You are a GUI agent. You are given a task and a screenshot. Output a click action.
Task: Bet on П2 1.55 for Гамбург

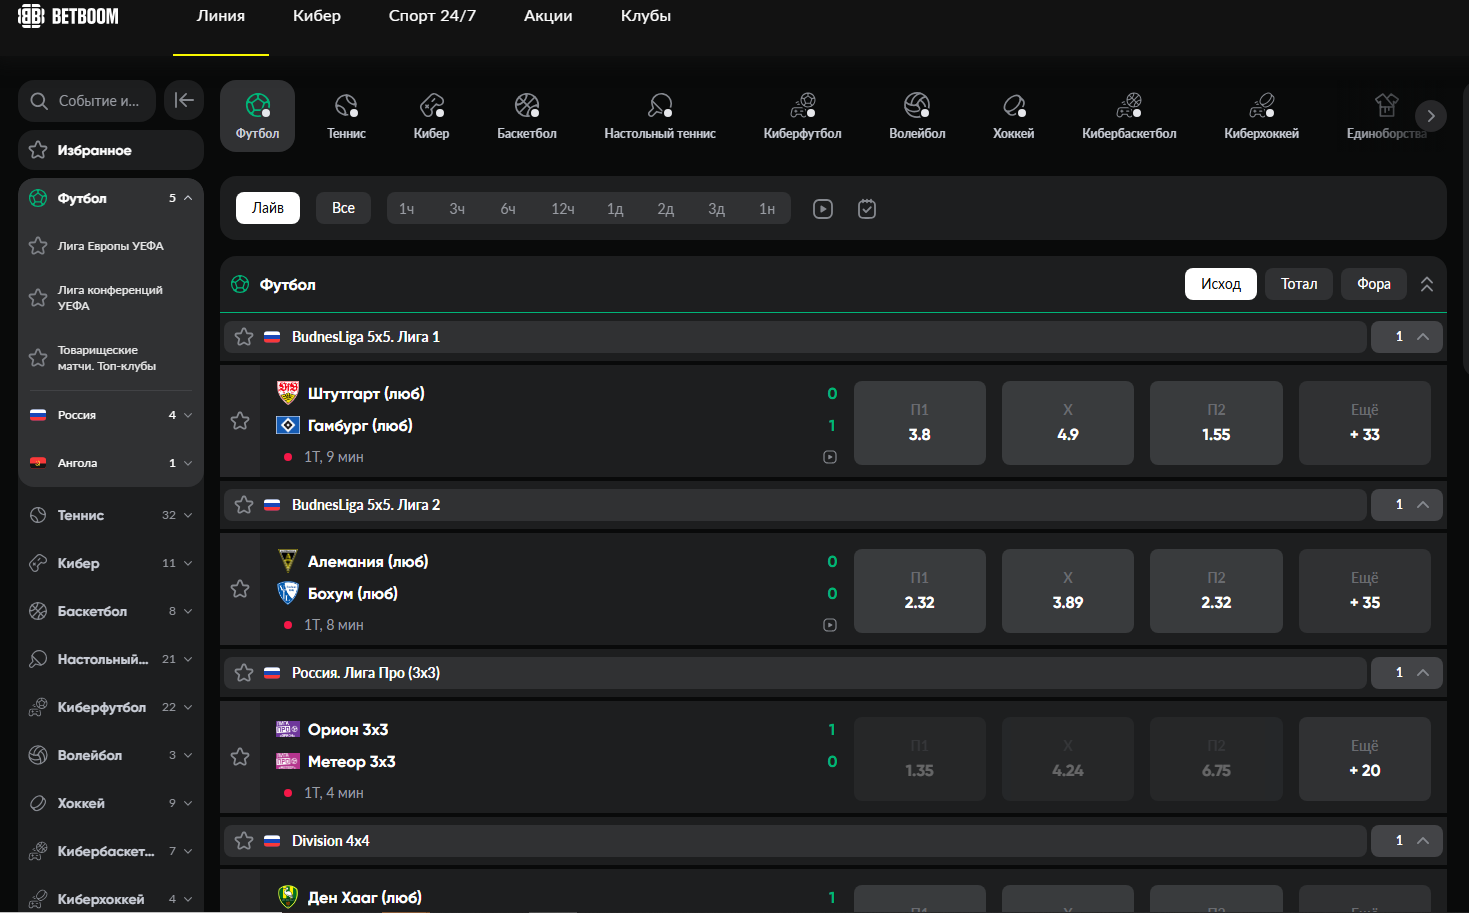coord(1216,423)
